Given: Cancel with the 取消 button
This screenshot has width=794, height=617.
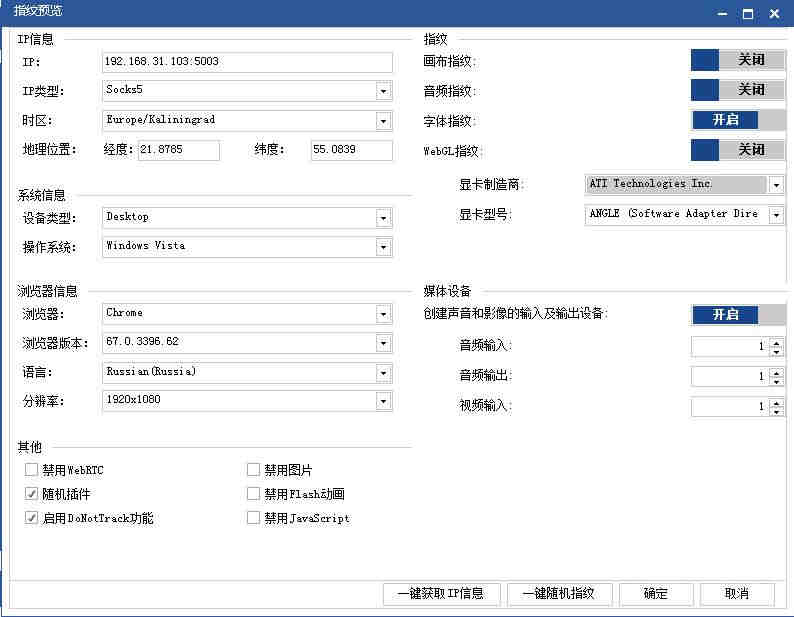Looking at the screenshot, I should tap(737, 594).
